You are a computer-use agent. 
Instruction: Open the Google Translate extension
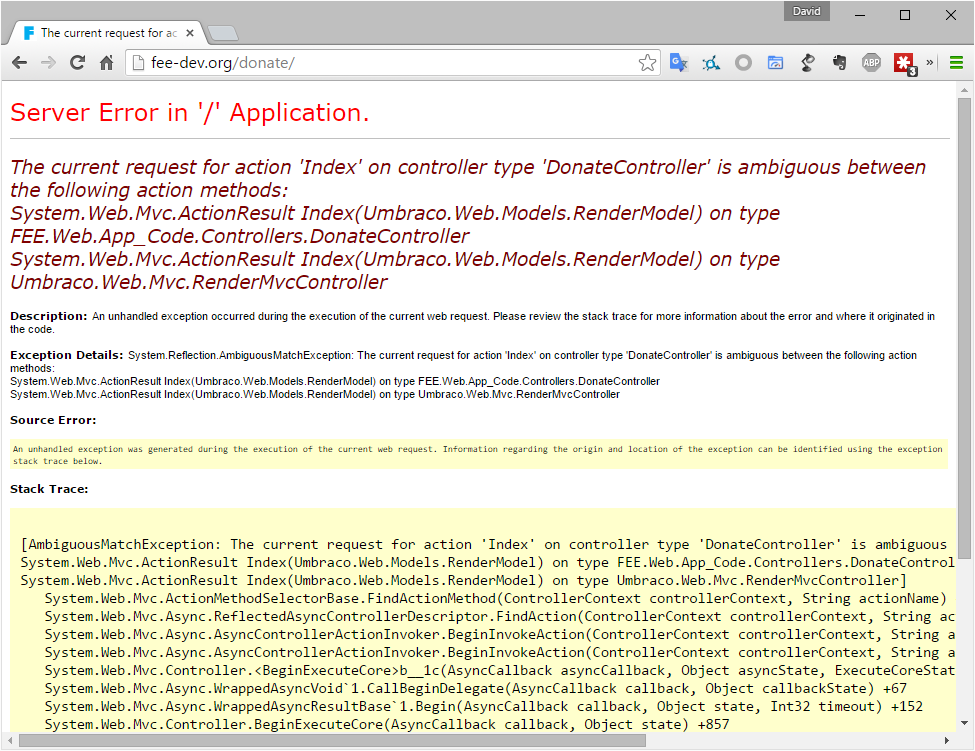coord(679,63)
